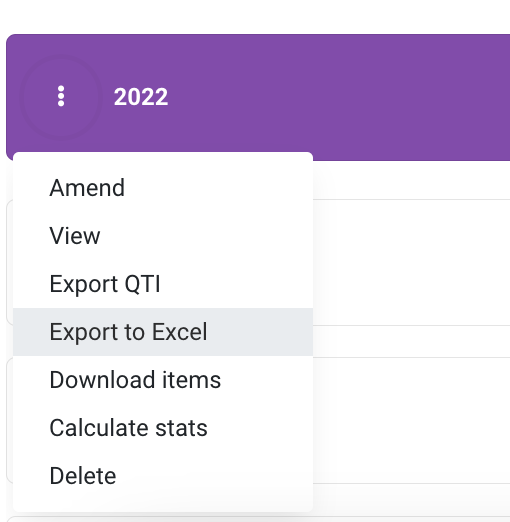This screenshot has height=522, width=510.
Task: Close the dropdown via the vertical dots button
Action: pyautogui.click(x=61, y=96)
